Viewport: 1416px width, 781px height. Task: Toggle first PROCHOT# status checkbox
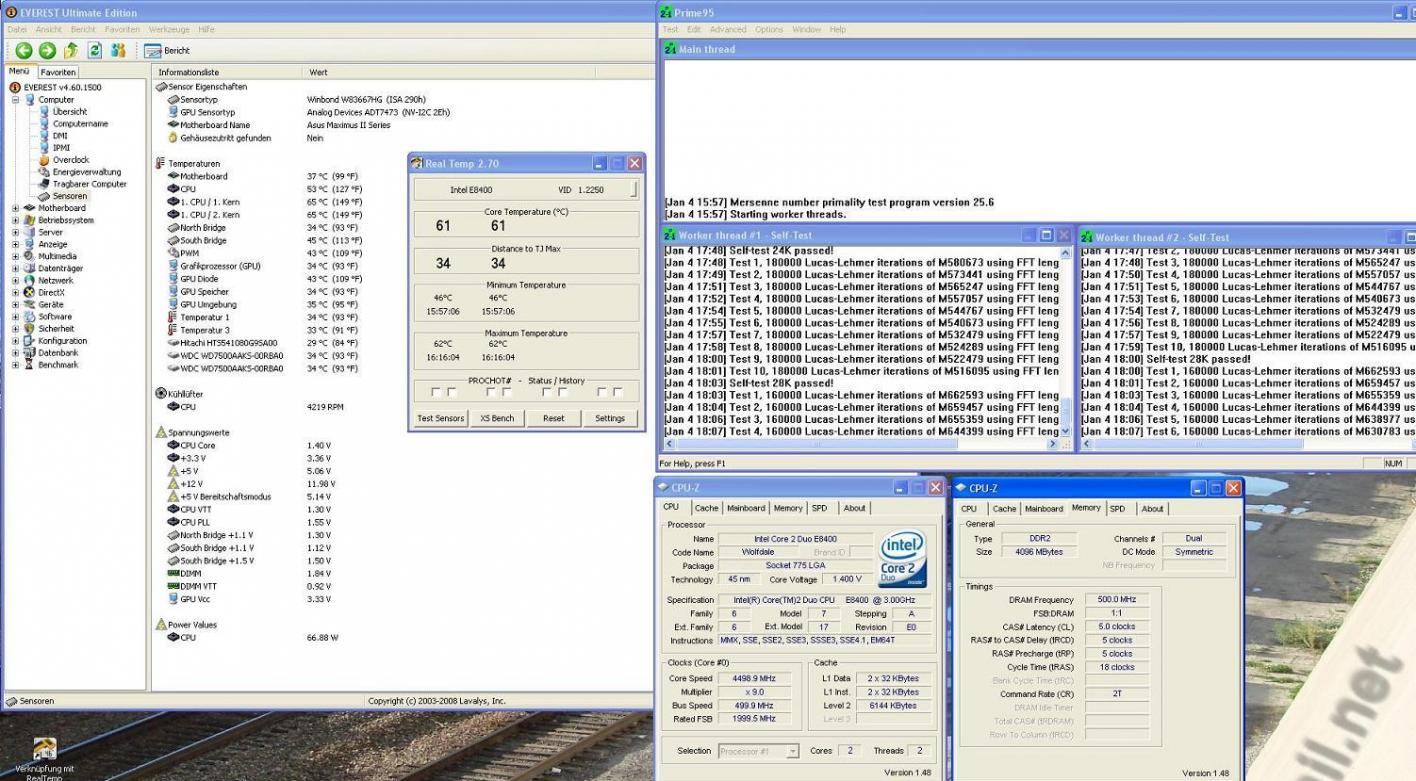435,392
